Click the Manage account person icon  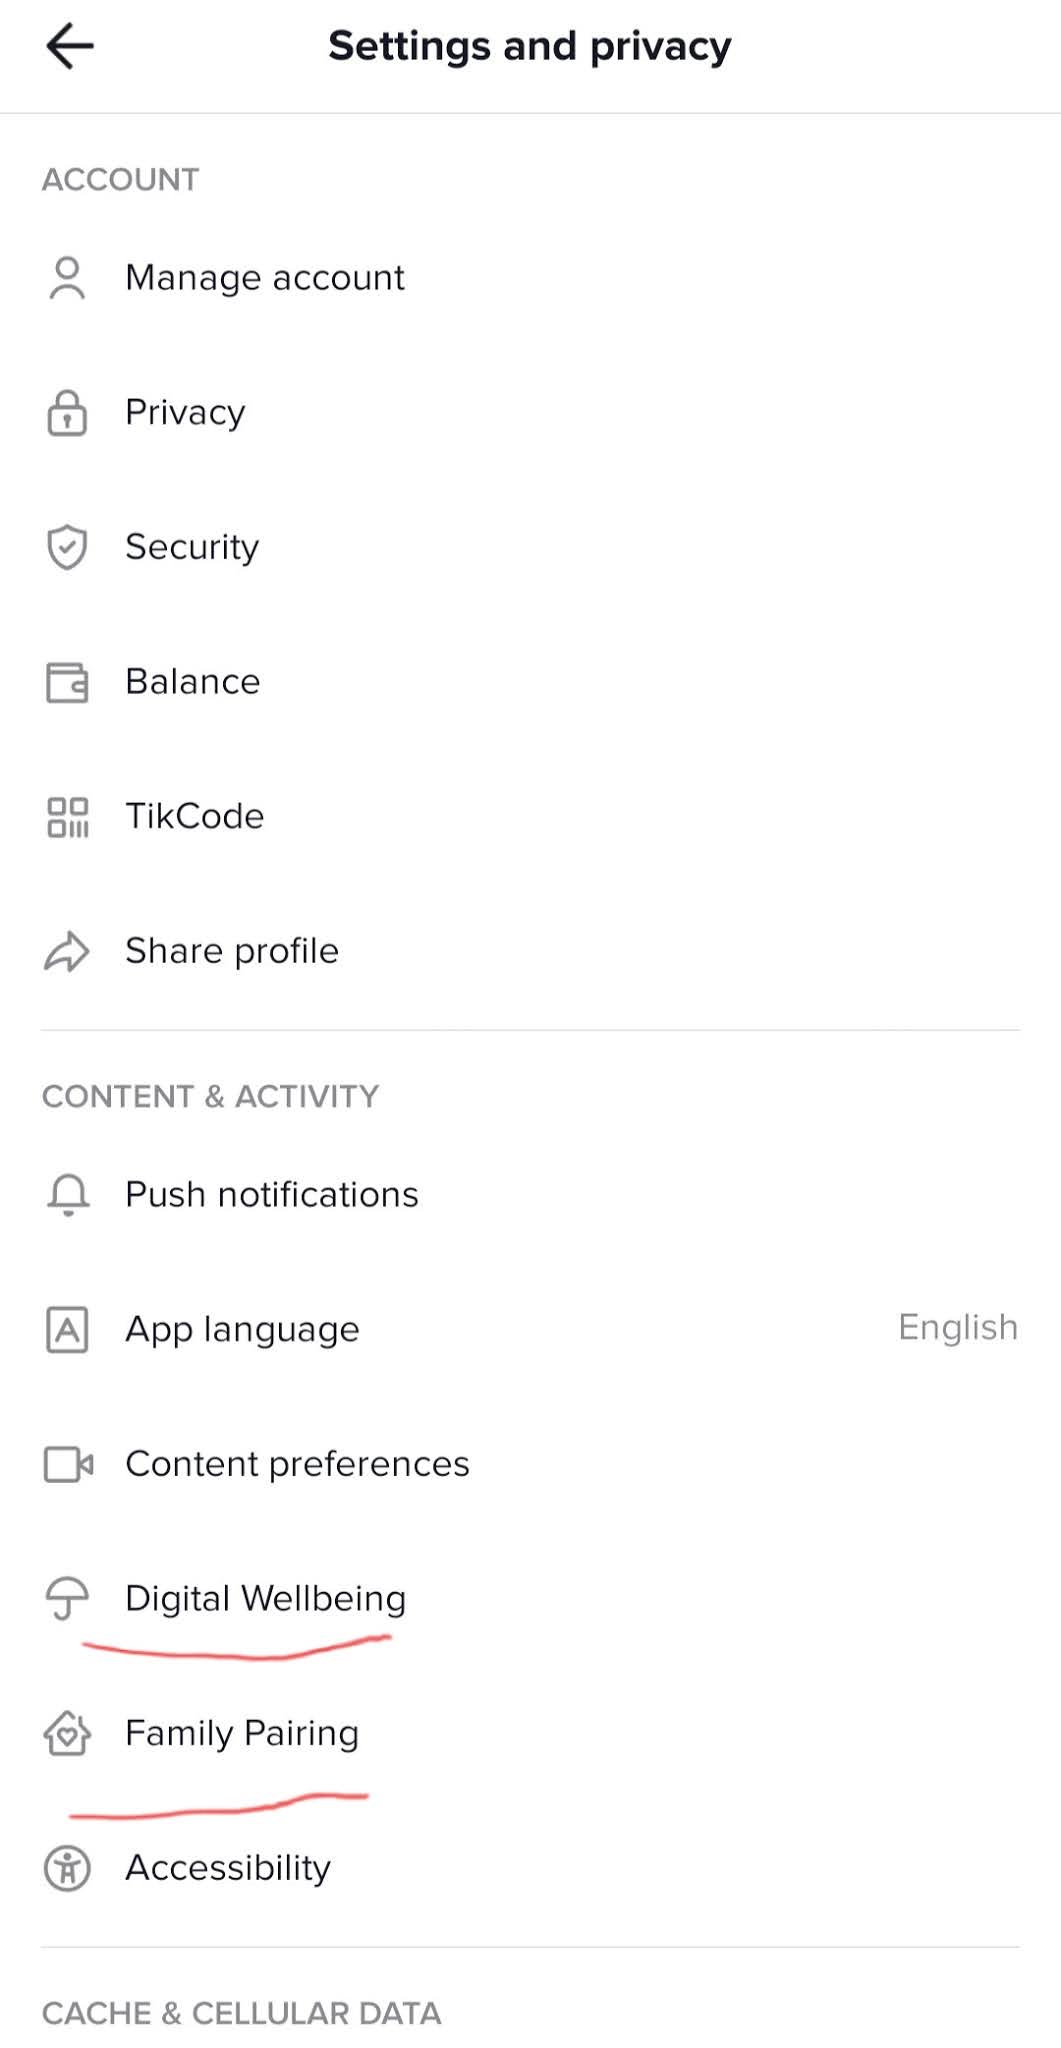(67, 278)
